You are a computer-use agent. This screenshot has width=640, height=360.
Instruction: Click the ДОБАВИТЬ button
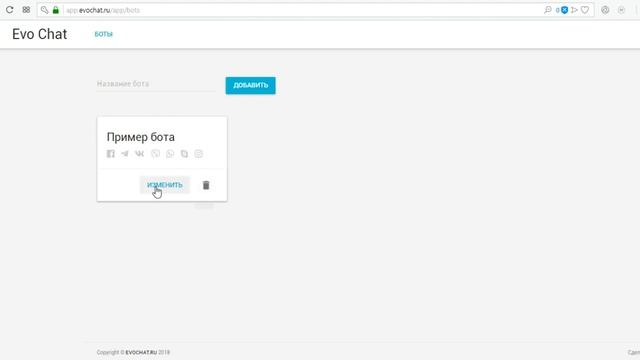click(251, 85)
